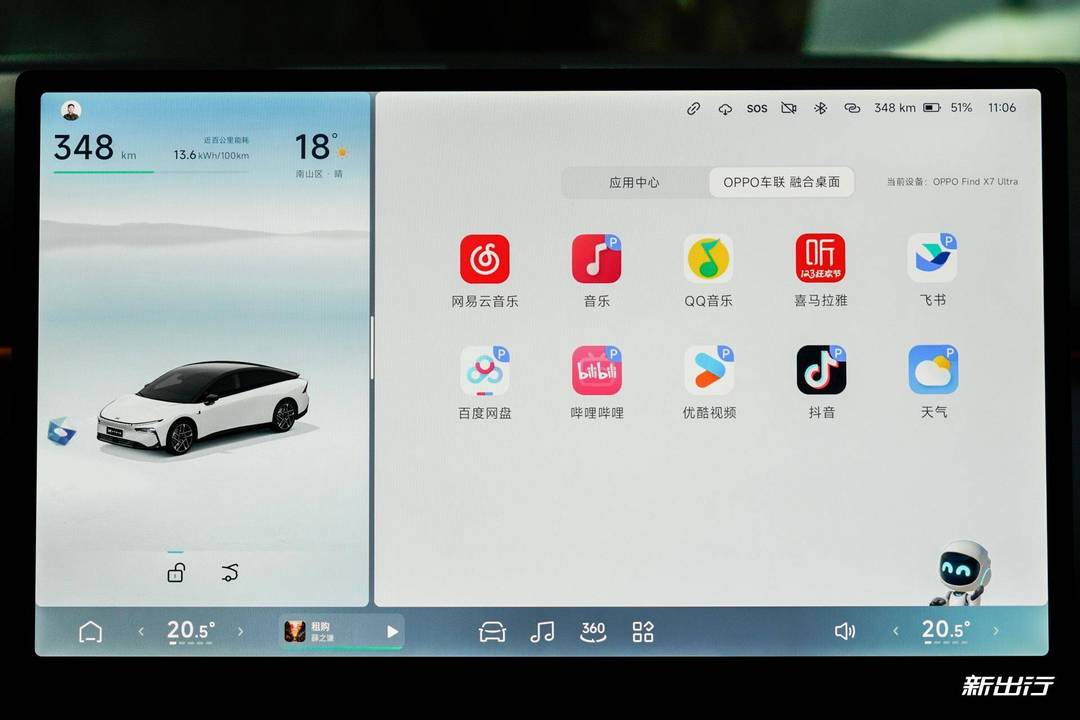Tap the link icon at status bar start

694,109
